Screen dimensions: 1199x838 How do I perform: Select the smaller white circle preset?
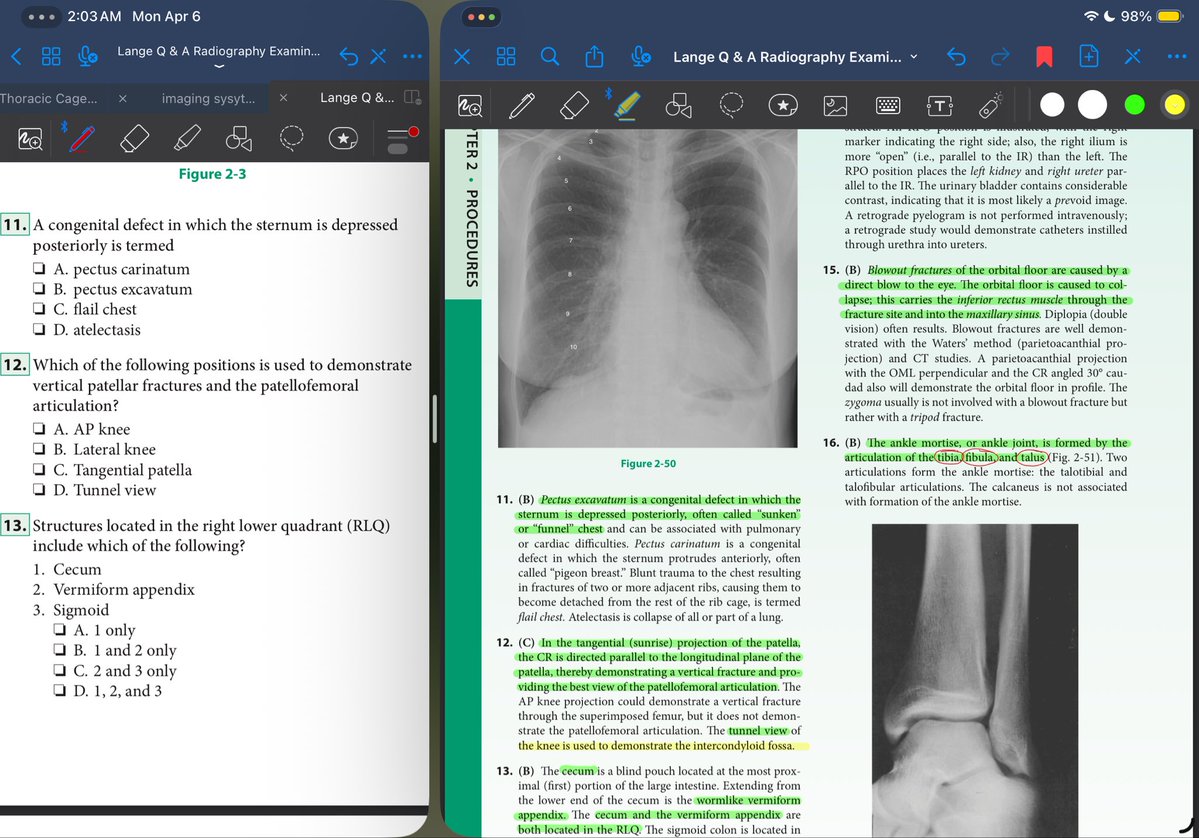(x=1052, y=105)
